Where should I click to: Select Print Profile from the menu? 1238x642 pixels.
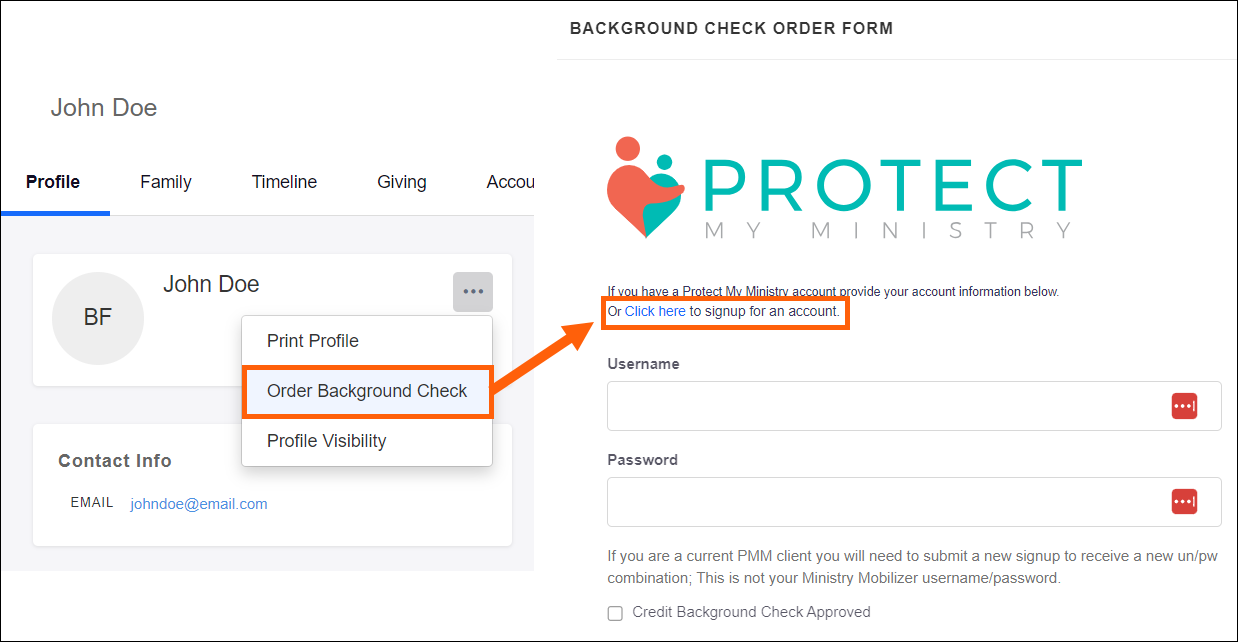point(313,341)
